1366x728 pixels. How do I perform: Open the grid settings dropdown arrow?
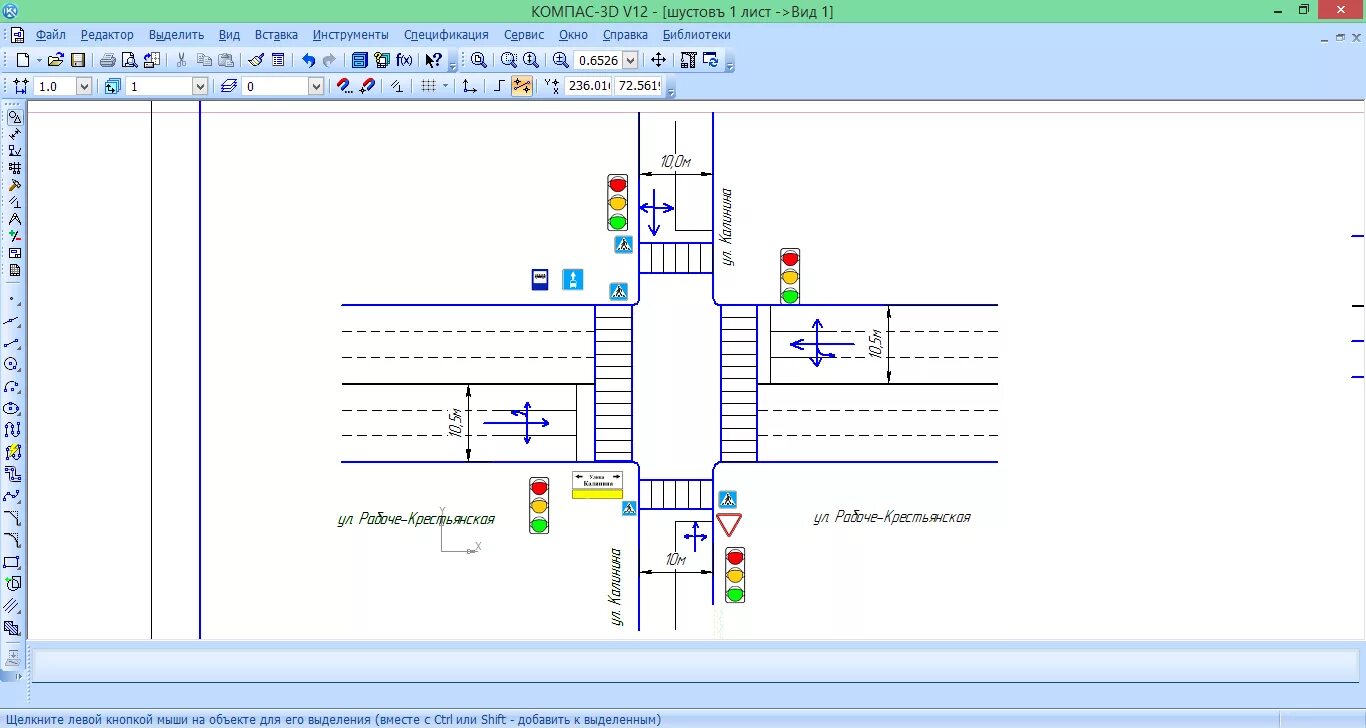click(x=445, y=86)
